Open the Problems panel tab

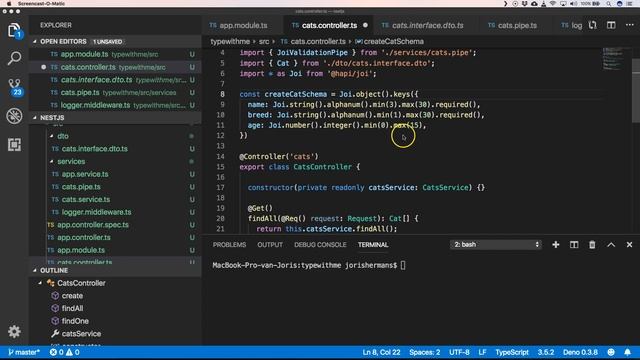(229, 244)
